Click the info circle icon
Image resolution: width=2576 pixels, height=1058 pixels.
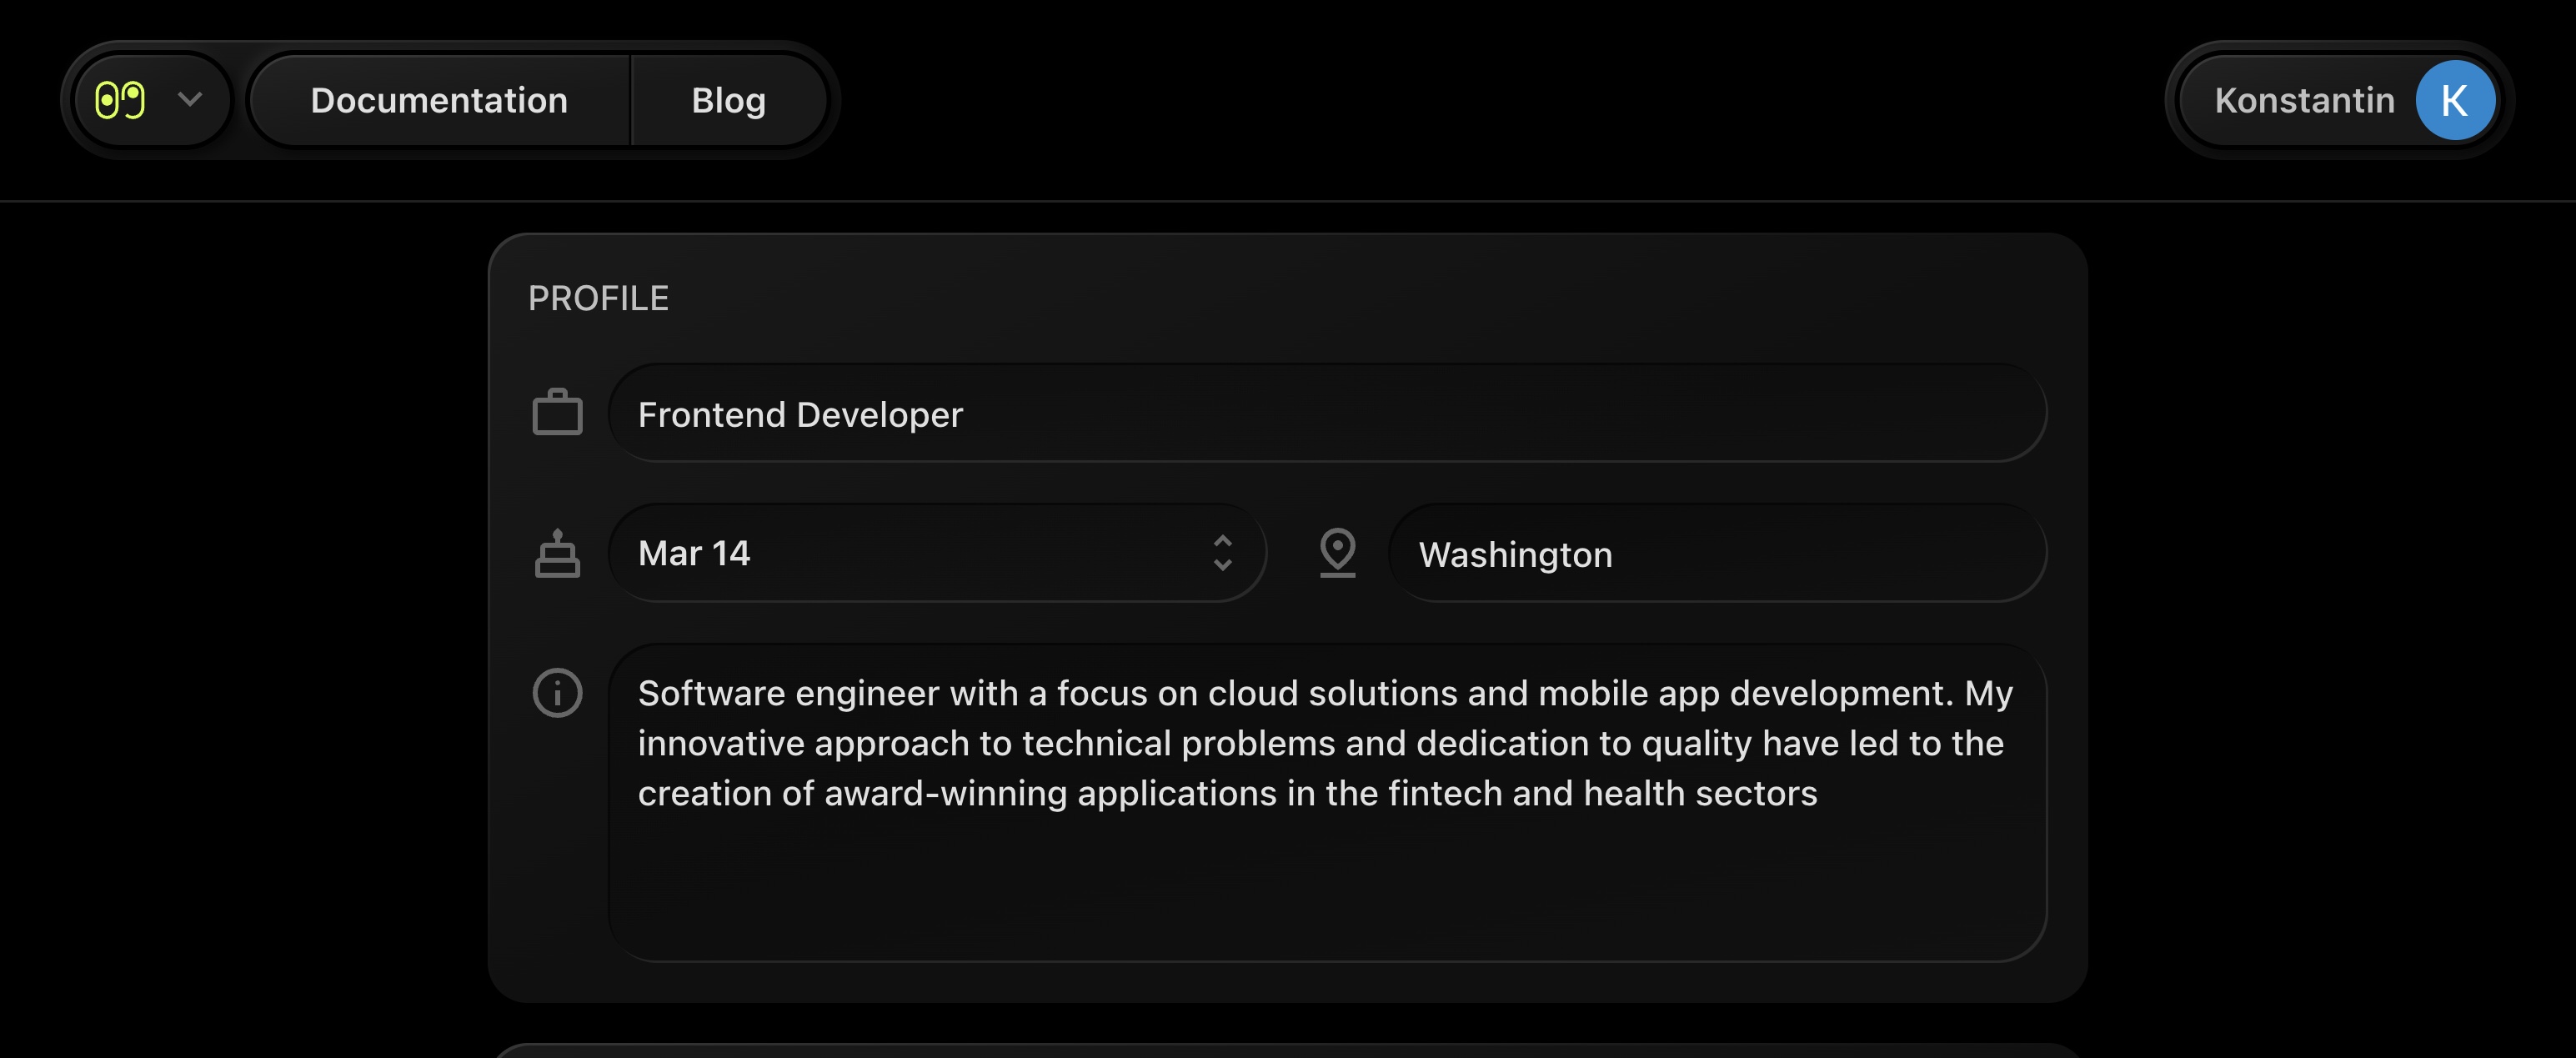(557, 692)
